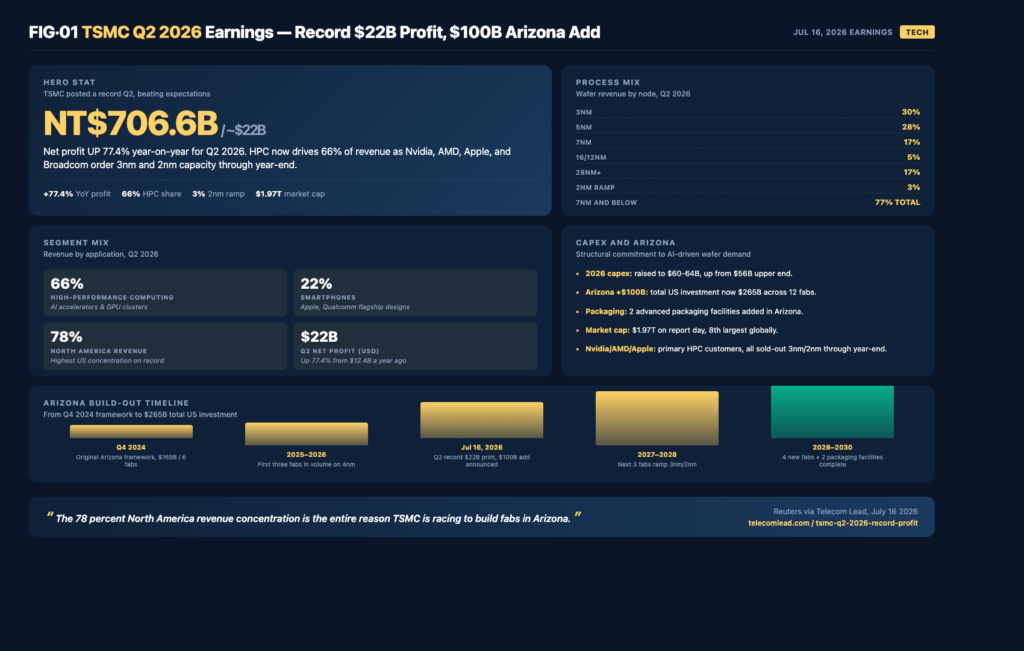Click the yellow TECH tag badge
Image resolution: width=1024 pixels, height=651 pixels.
(917, 32)
